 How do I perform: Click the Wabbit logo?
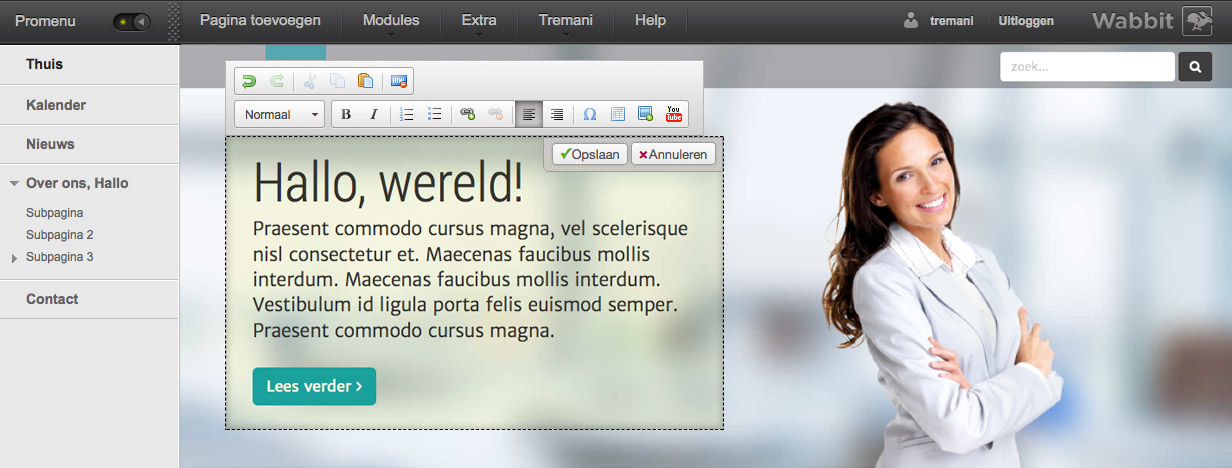[x=1152, y=21]
